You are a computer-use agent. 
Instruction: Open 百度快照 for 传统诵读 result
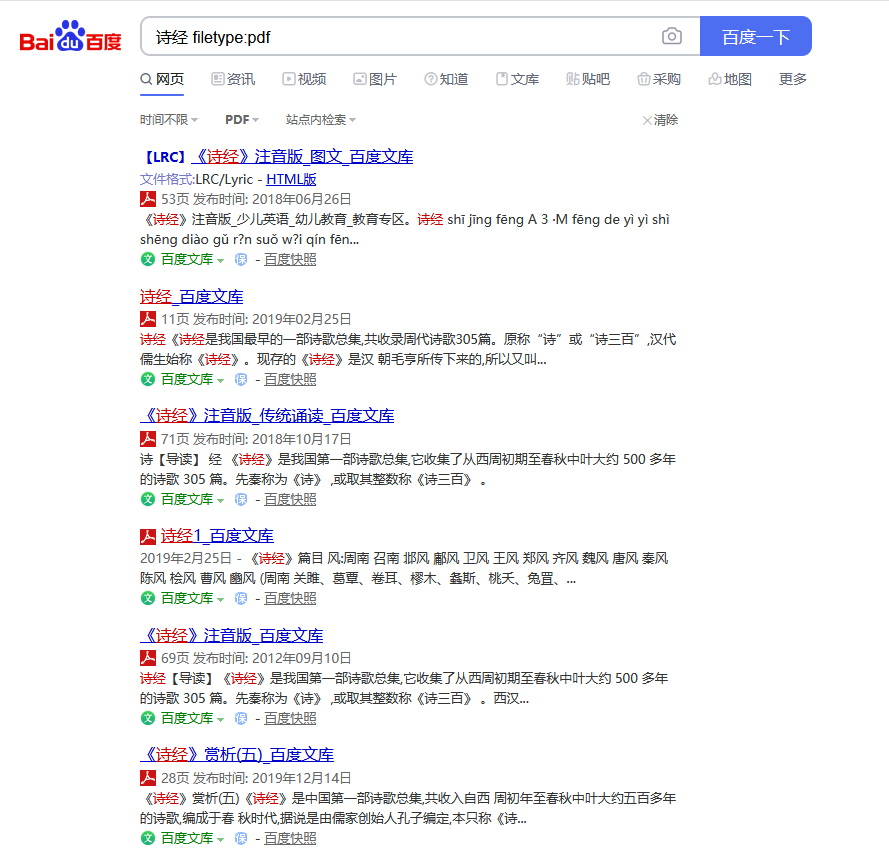290,499
